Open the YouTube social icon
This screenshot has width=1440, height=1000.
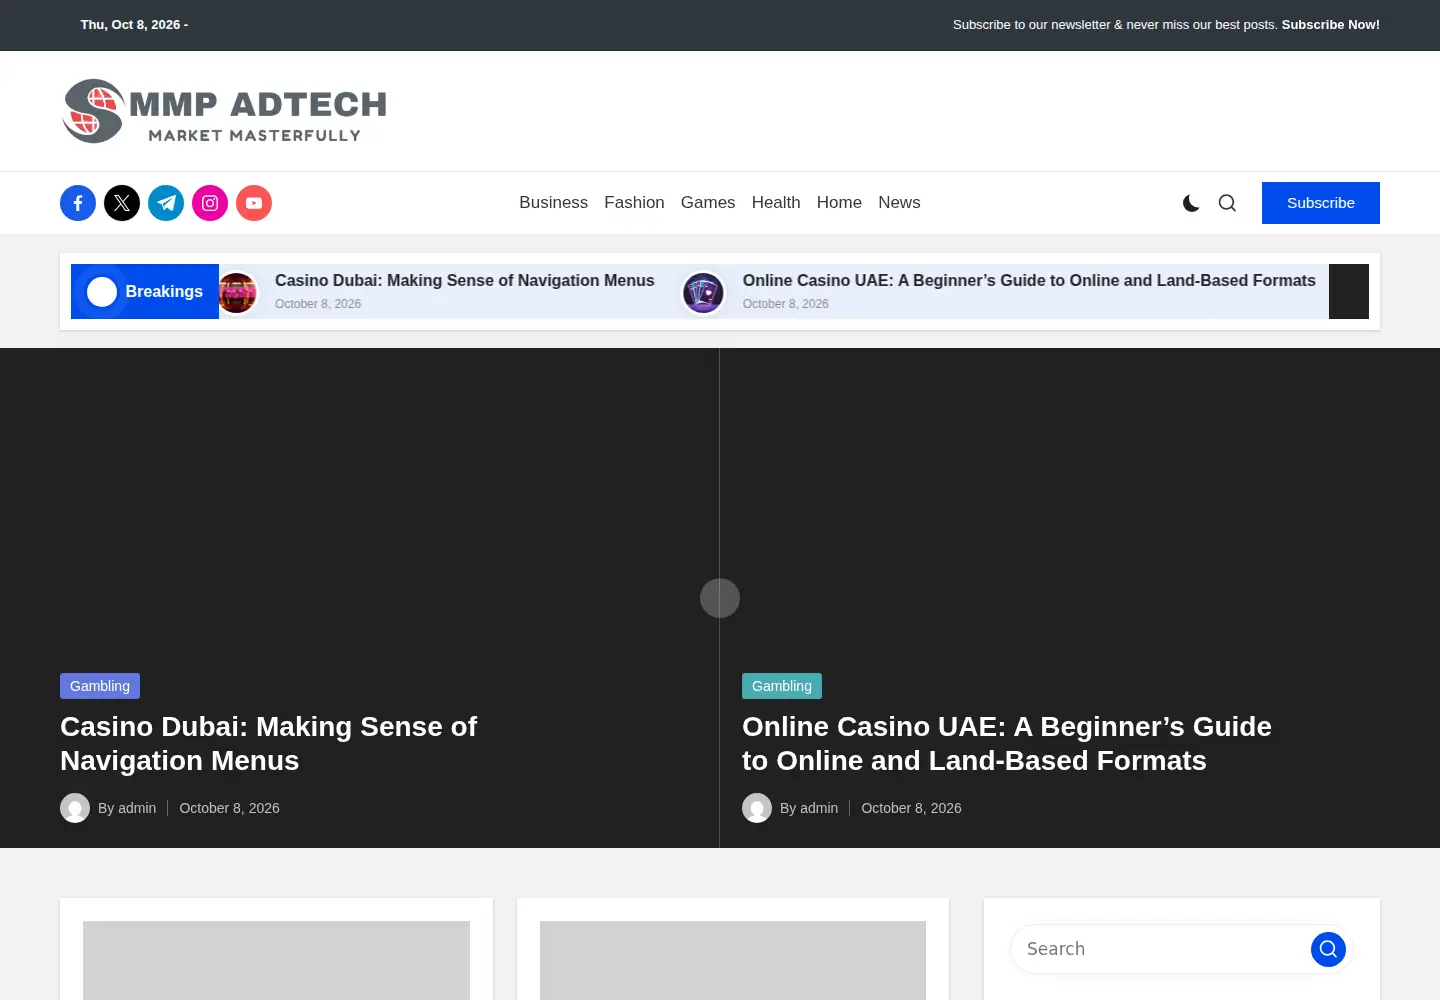254,203
